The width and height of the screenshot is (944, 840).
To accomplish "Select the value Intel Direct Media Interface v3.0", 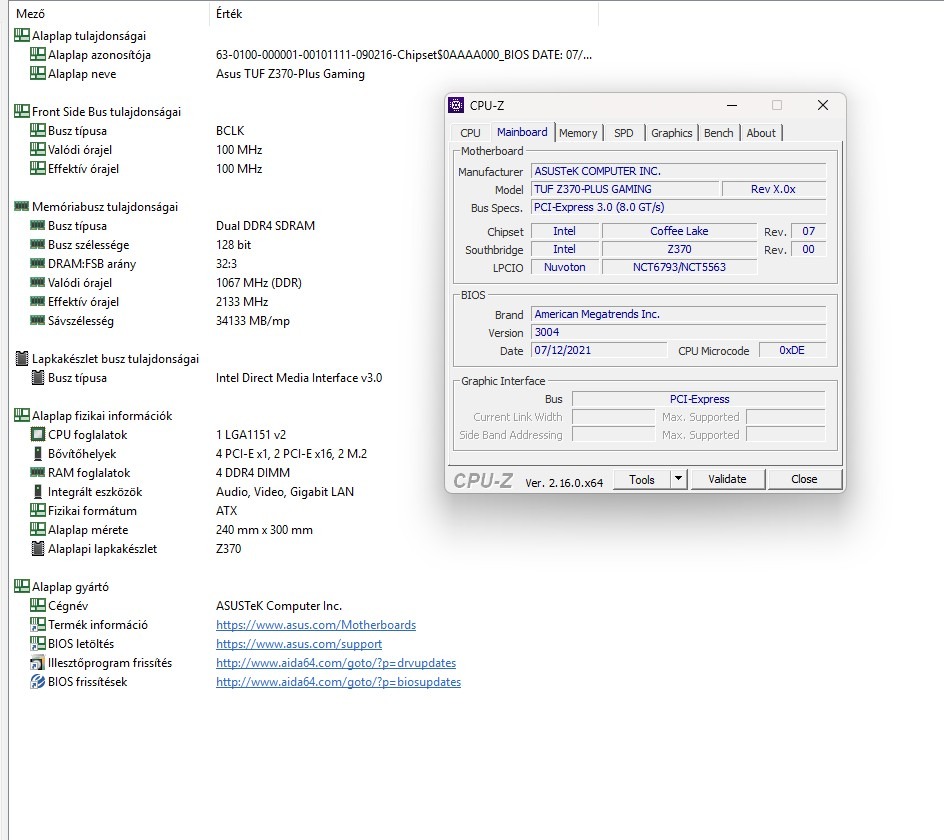I will 299,378.
